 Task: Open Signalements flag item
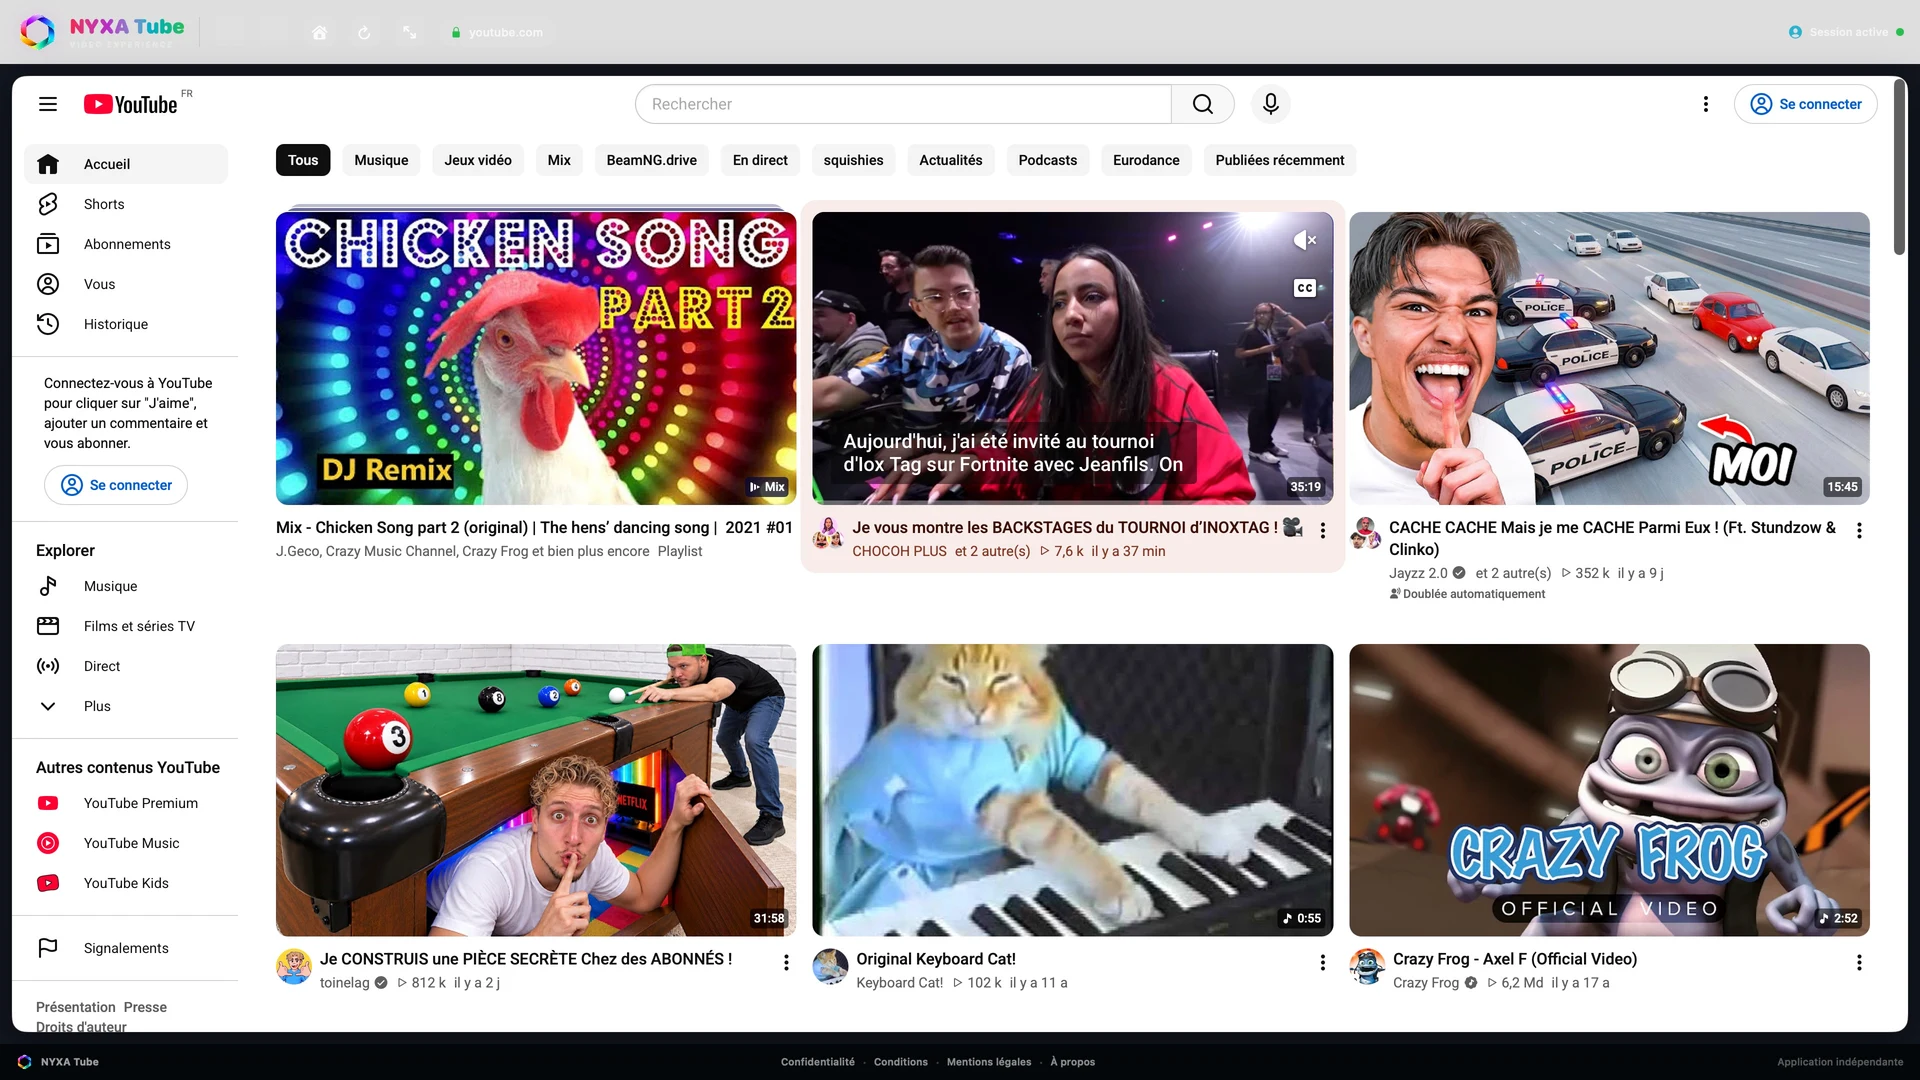point(126,948)
